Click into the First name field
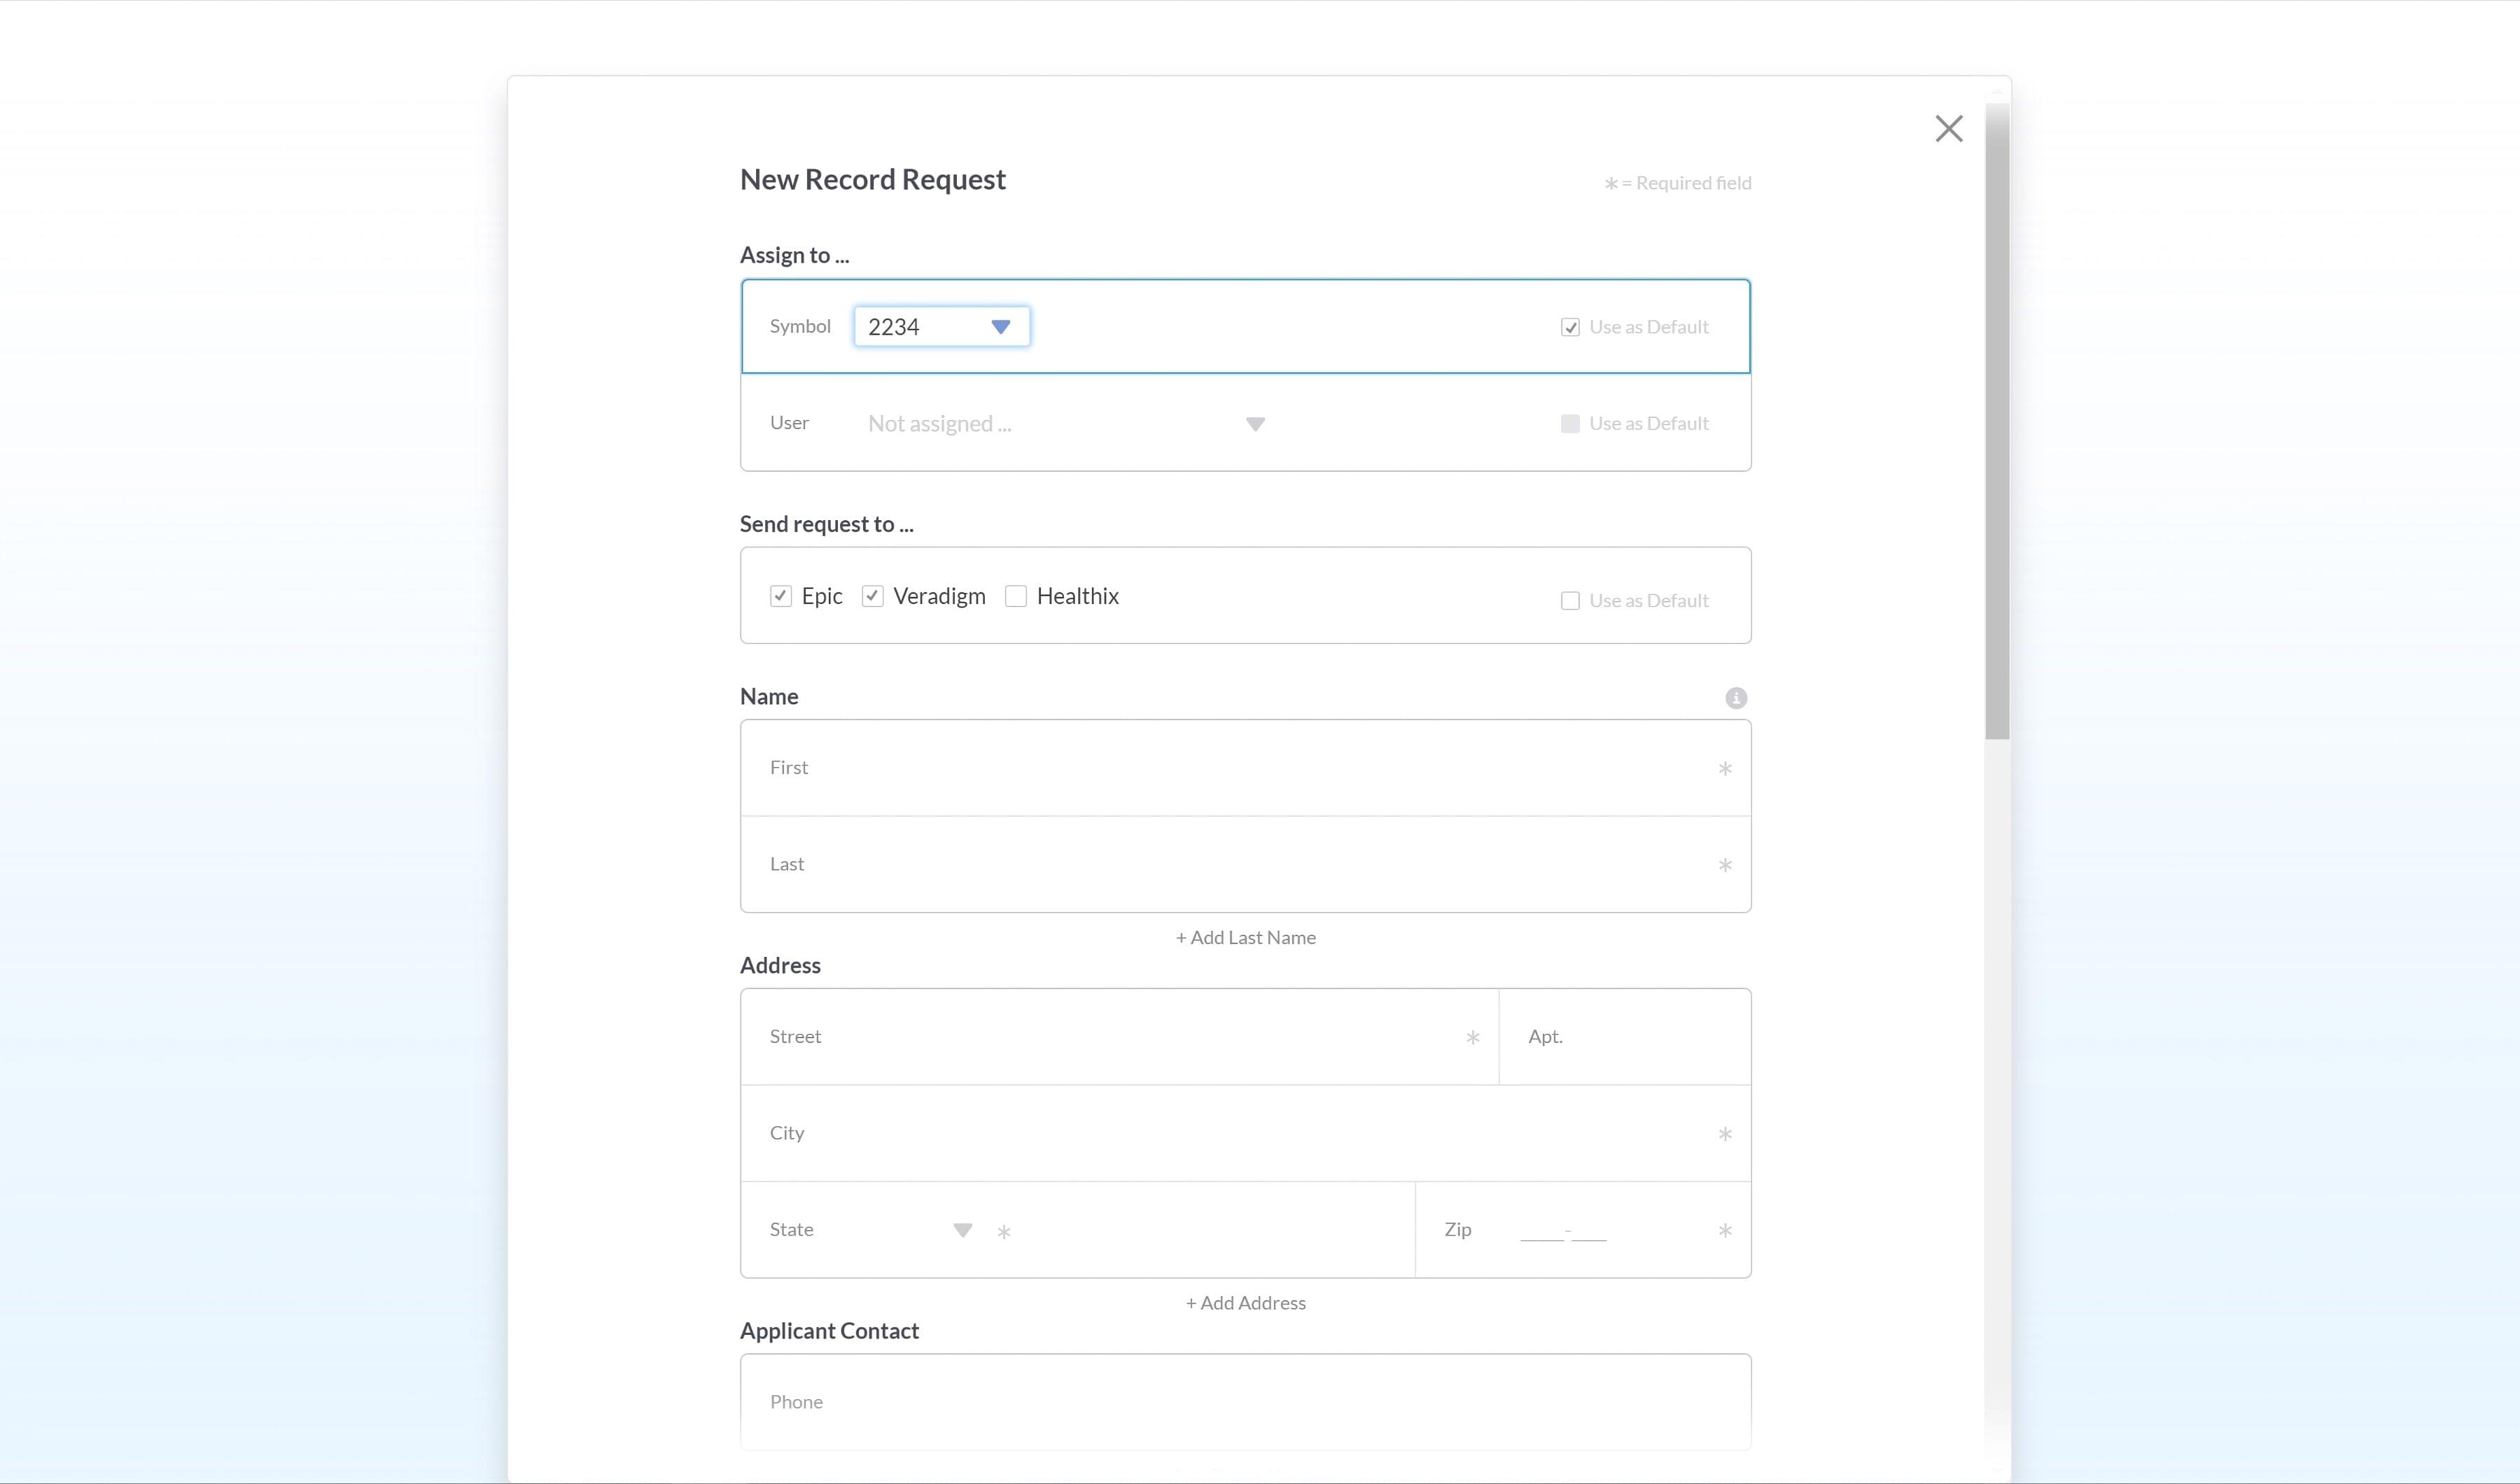This screenshot has height=1484, width=2520. [x=1245, y=768]
